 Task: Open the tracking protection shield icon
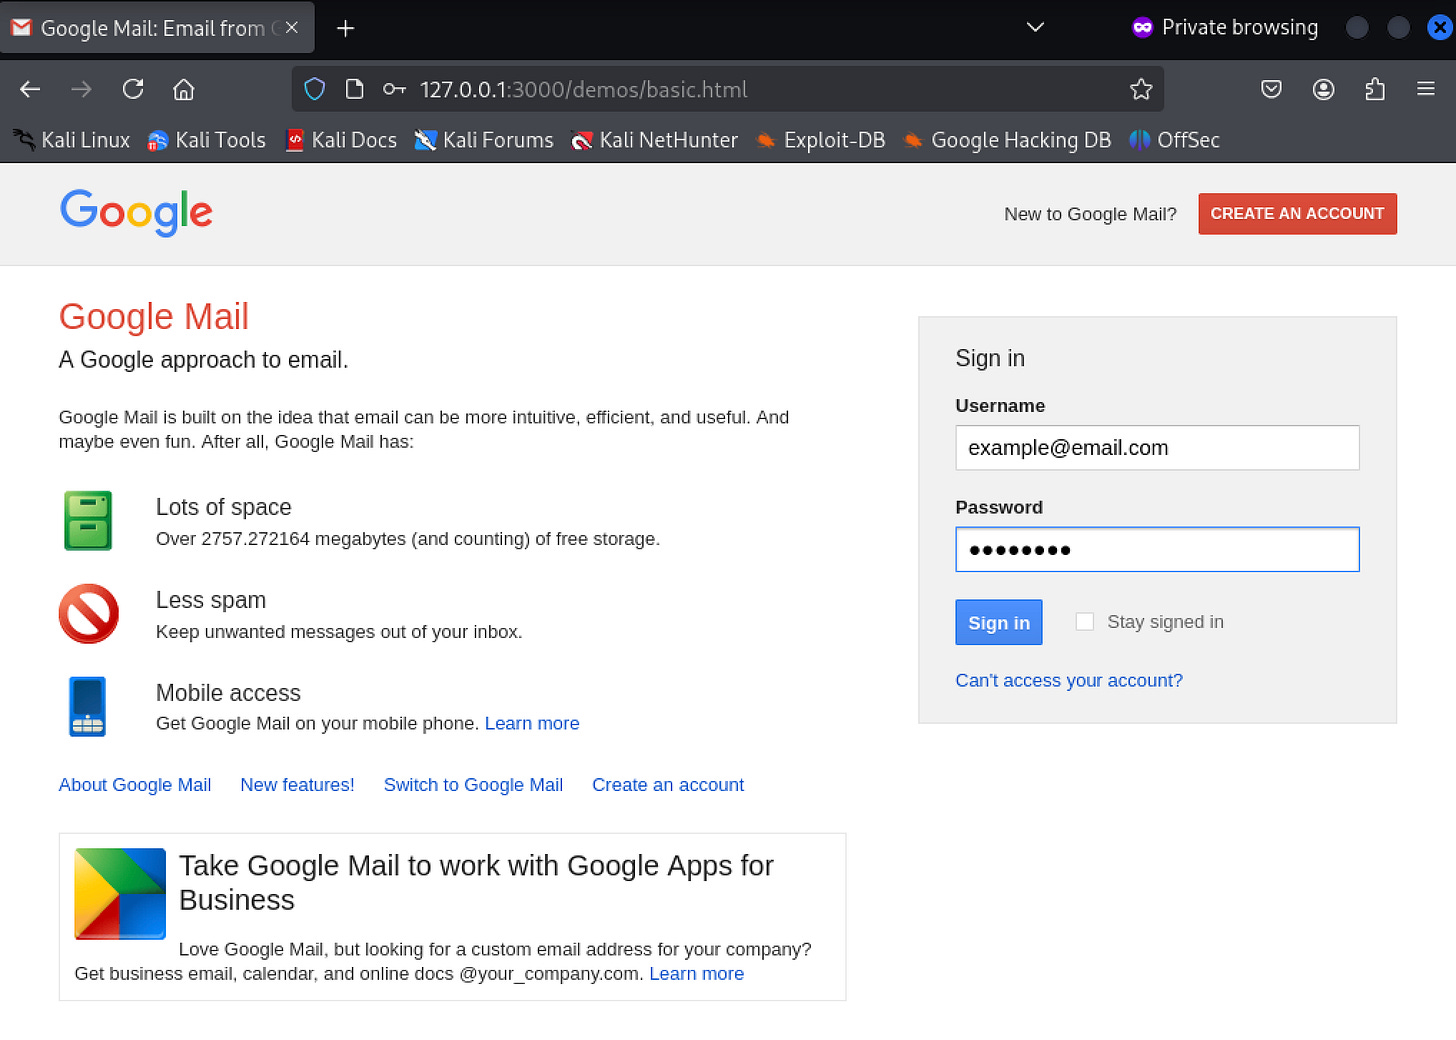click(315, 89)
